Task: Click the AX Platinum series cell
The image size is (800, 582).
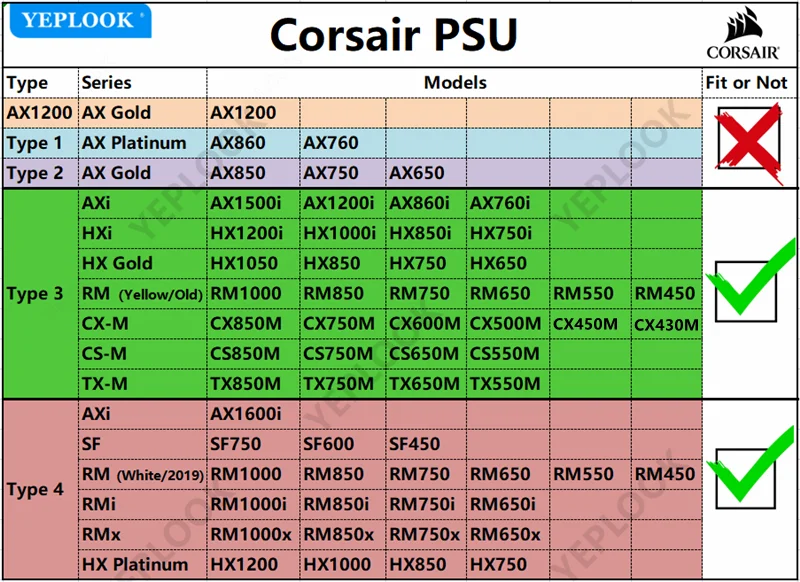Action: pos(134,143)
